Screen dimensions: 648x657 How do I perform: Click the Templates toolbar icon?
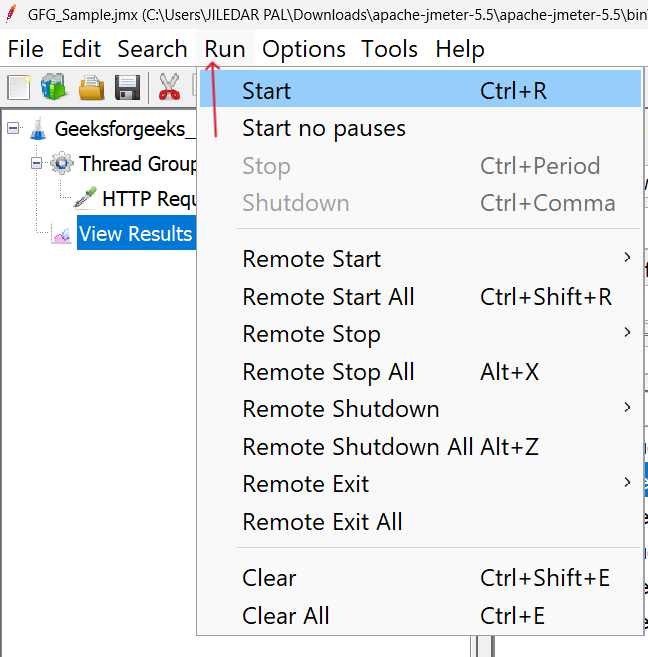[53, 87]
